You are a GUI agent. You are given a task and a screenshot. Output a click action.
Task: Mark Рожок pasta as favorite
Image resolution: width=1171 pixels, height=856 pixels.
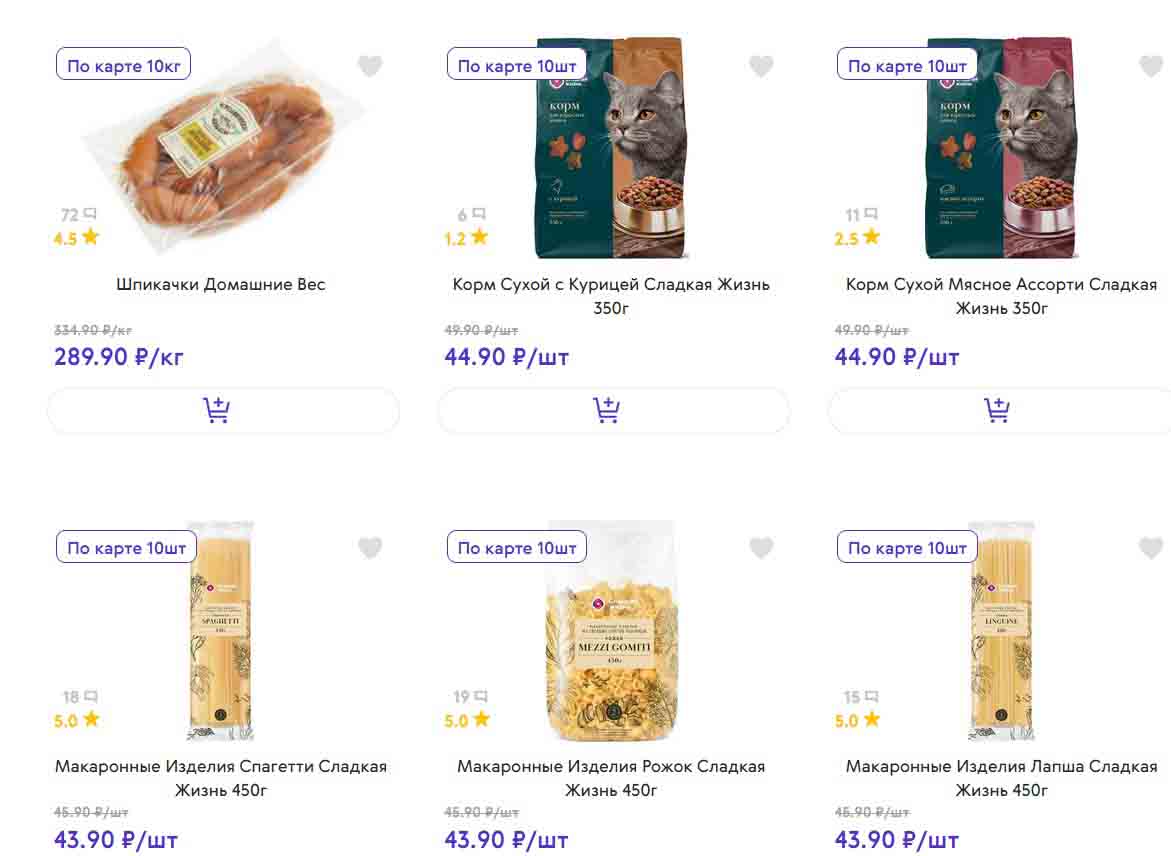pos(761,548)
